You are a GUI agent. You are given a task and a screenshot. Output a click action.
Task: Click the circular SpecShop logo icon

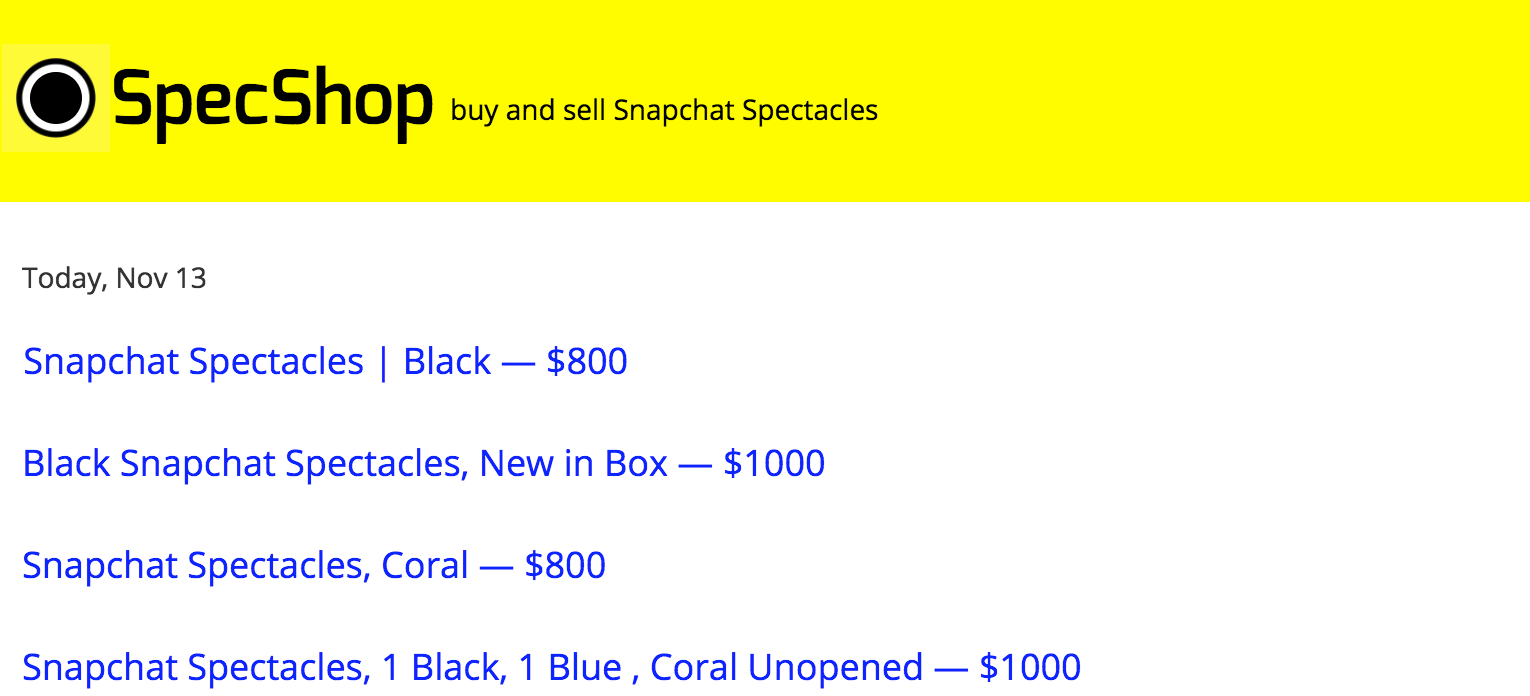[x=56, y=97]
